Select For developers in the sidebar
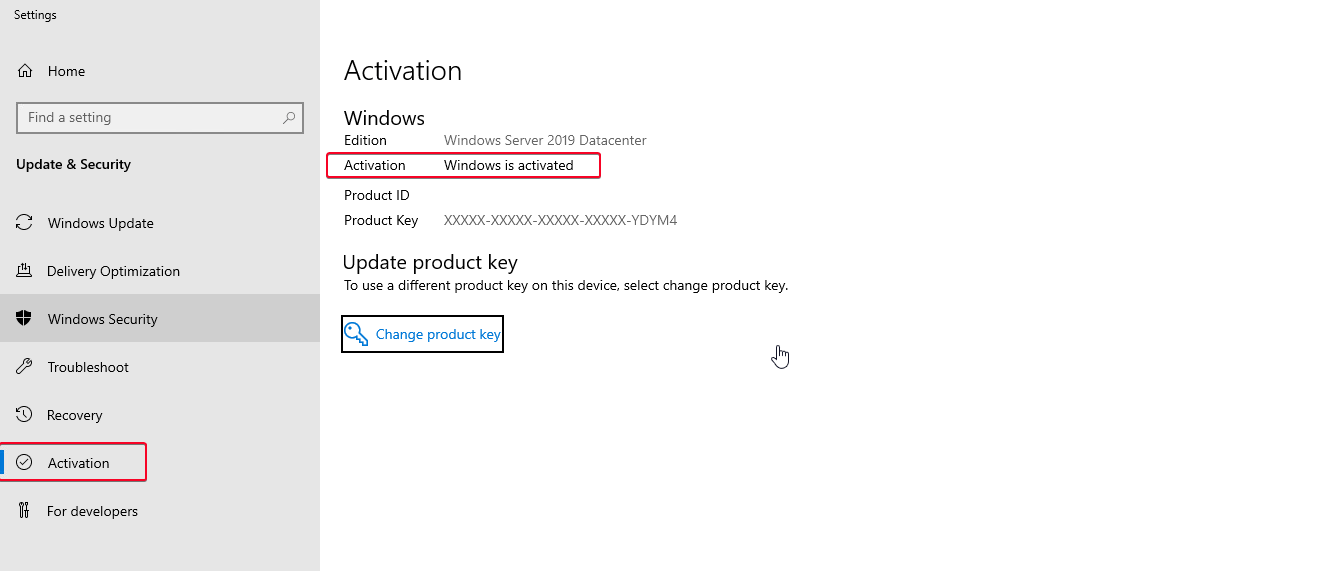Screen dimensions: 1326x571 pyautogui.click(x=92, y=511)
